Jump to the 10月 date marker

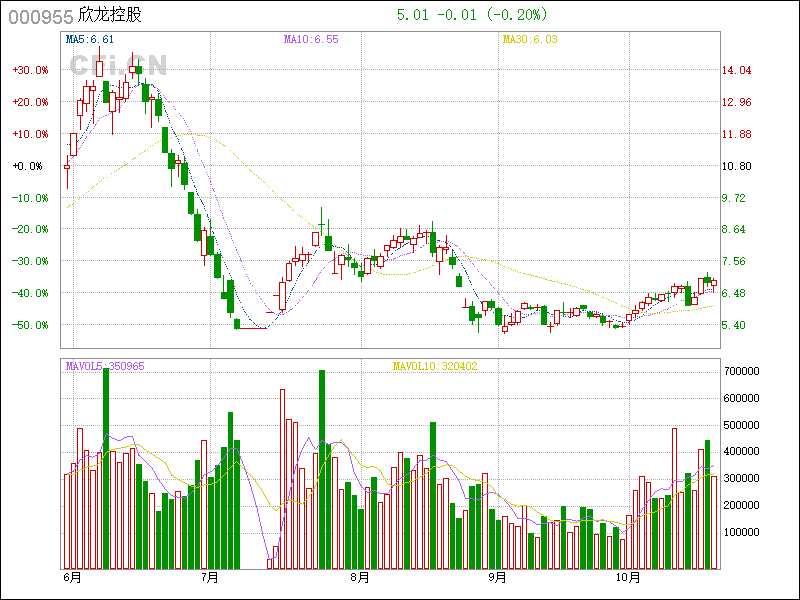pyautogui.click(x=628, y=578)
